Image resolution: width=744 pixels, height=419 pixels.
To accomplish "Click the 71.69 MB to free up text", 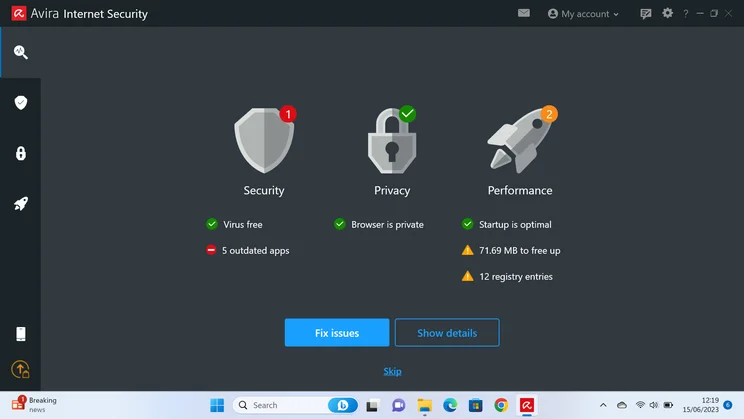I will coord(520,251).
